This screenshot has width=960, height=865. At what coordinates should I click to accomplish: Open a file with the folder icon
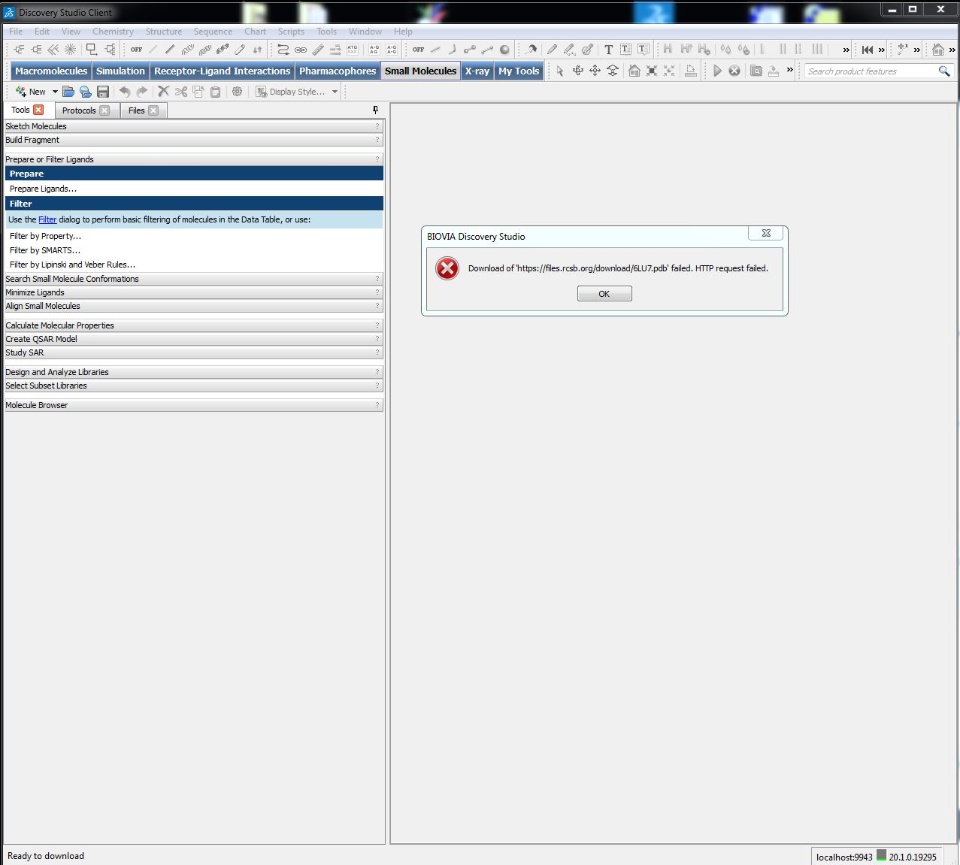click(68, 92)
